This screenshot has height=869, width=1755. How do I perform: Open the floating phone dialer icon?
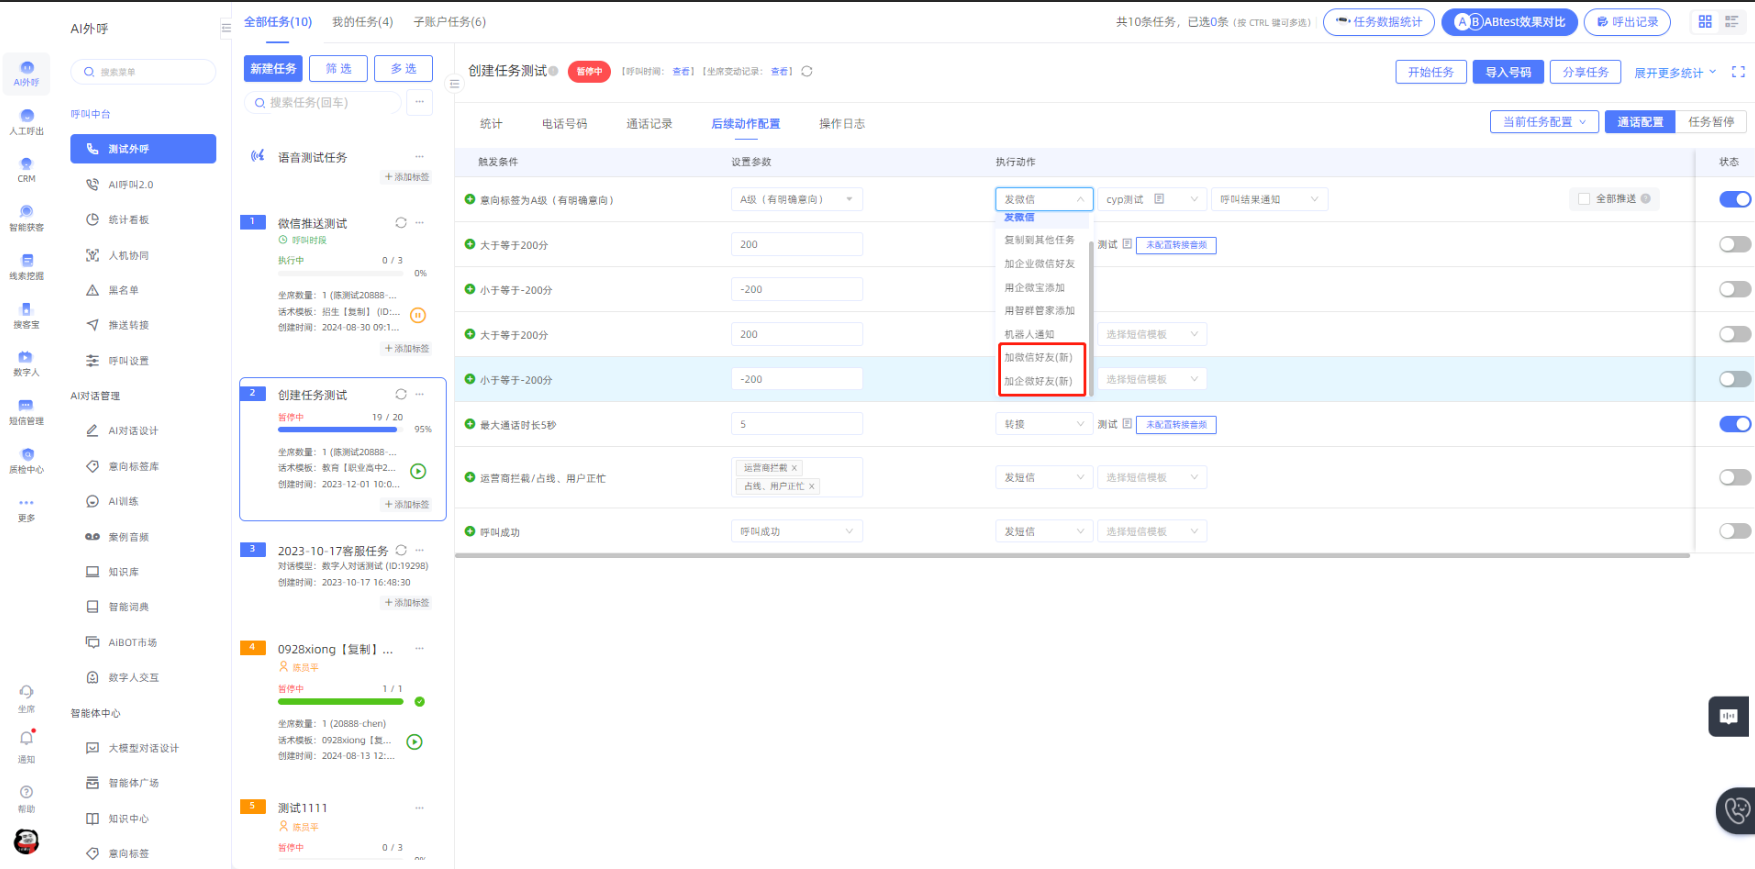pos(1738,810)
